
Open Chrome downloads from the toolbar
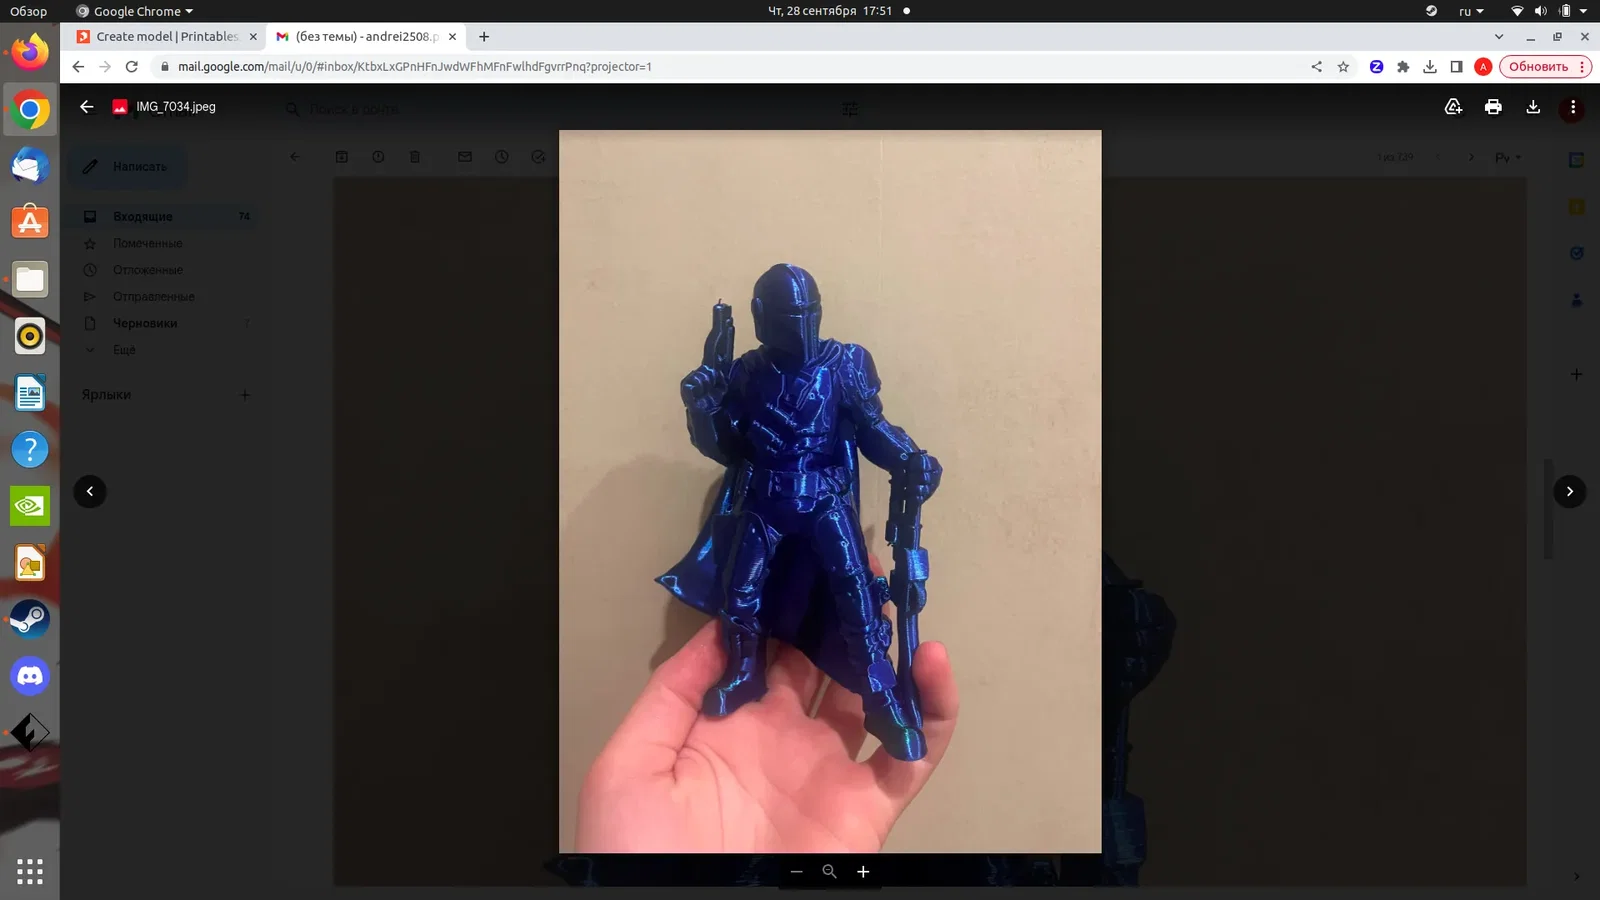tap(1430, 67)
